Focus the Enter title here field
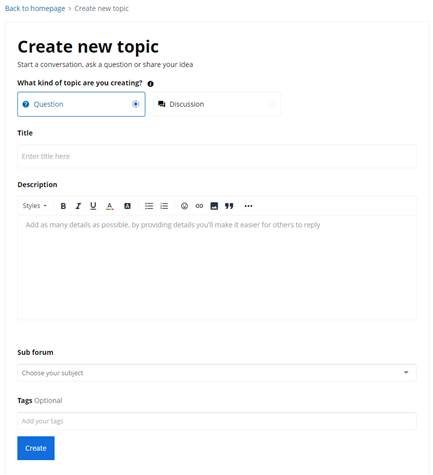This screenshot has width=433, height=475. (217, 156)
